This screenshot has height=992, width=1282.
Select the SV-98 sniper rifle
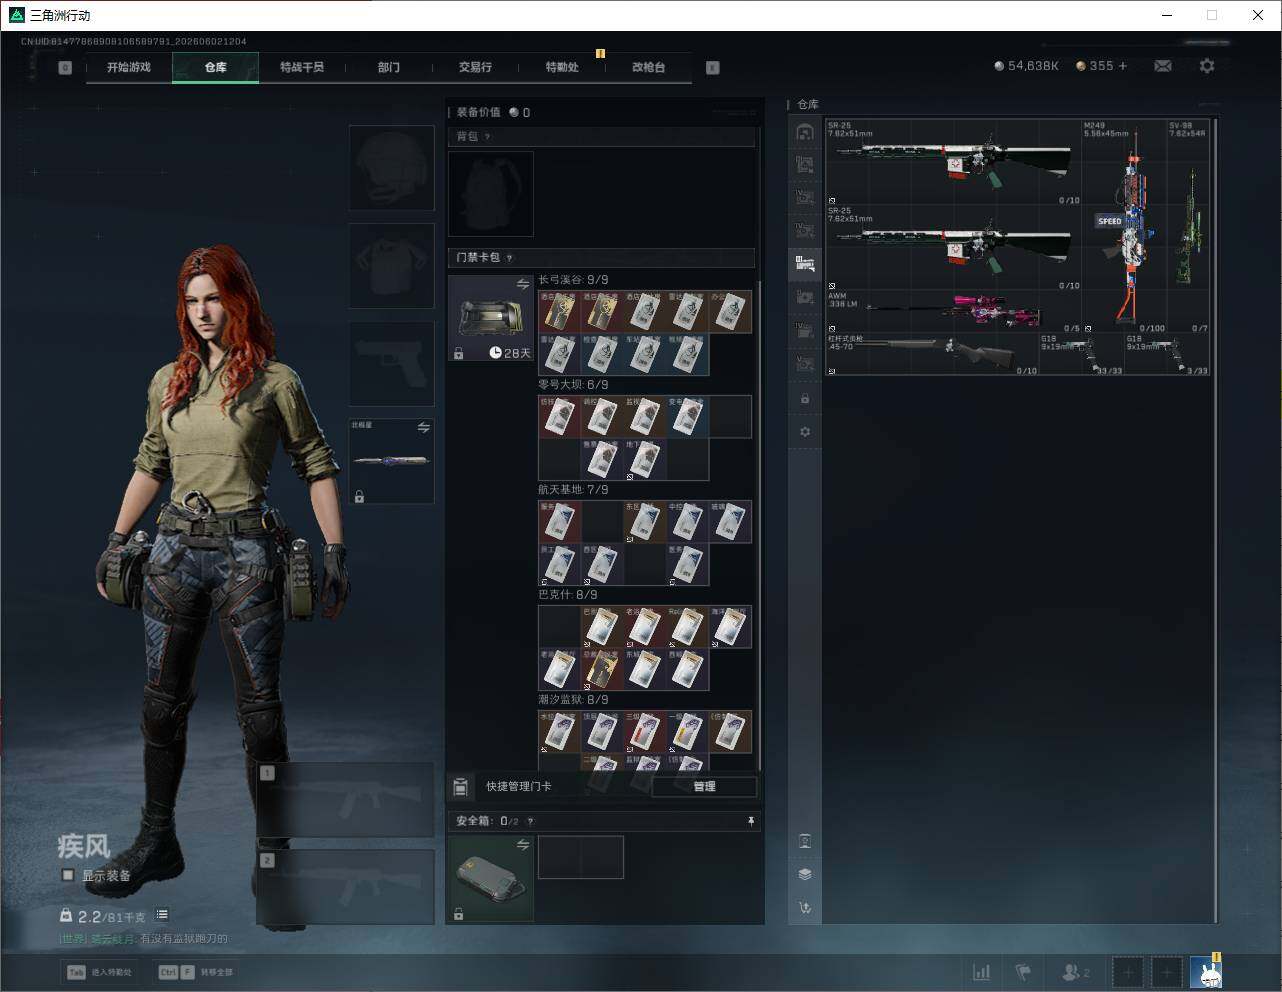[1188, 227]
